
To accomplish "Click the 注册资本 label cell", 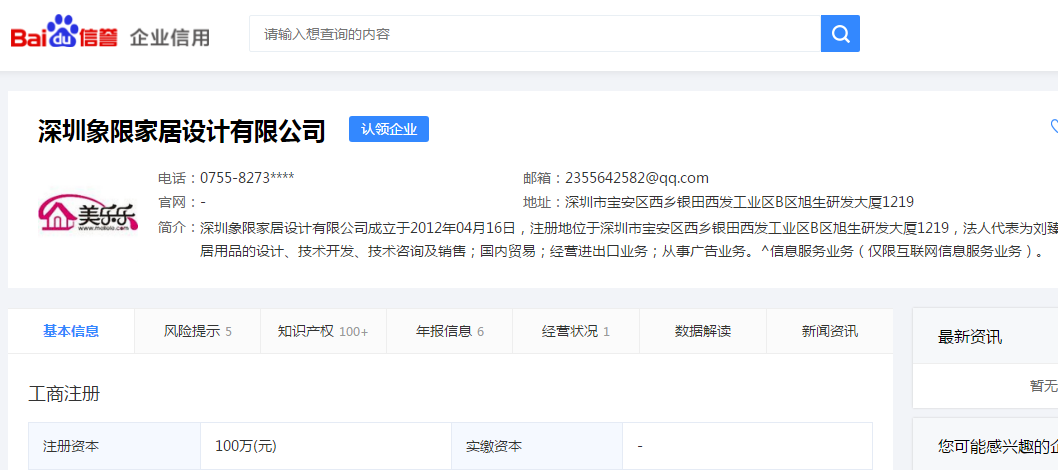I will (x=114, y=446).
